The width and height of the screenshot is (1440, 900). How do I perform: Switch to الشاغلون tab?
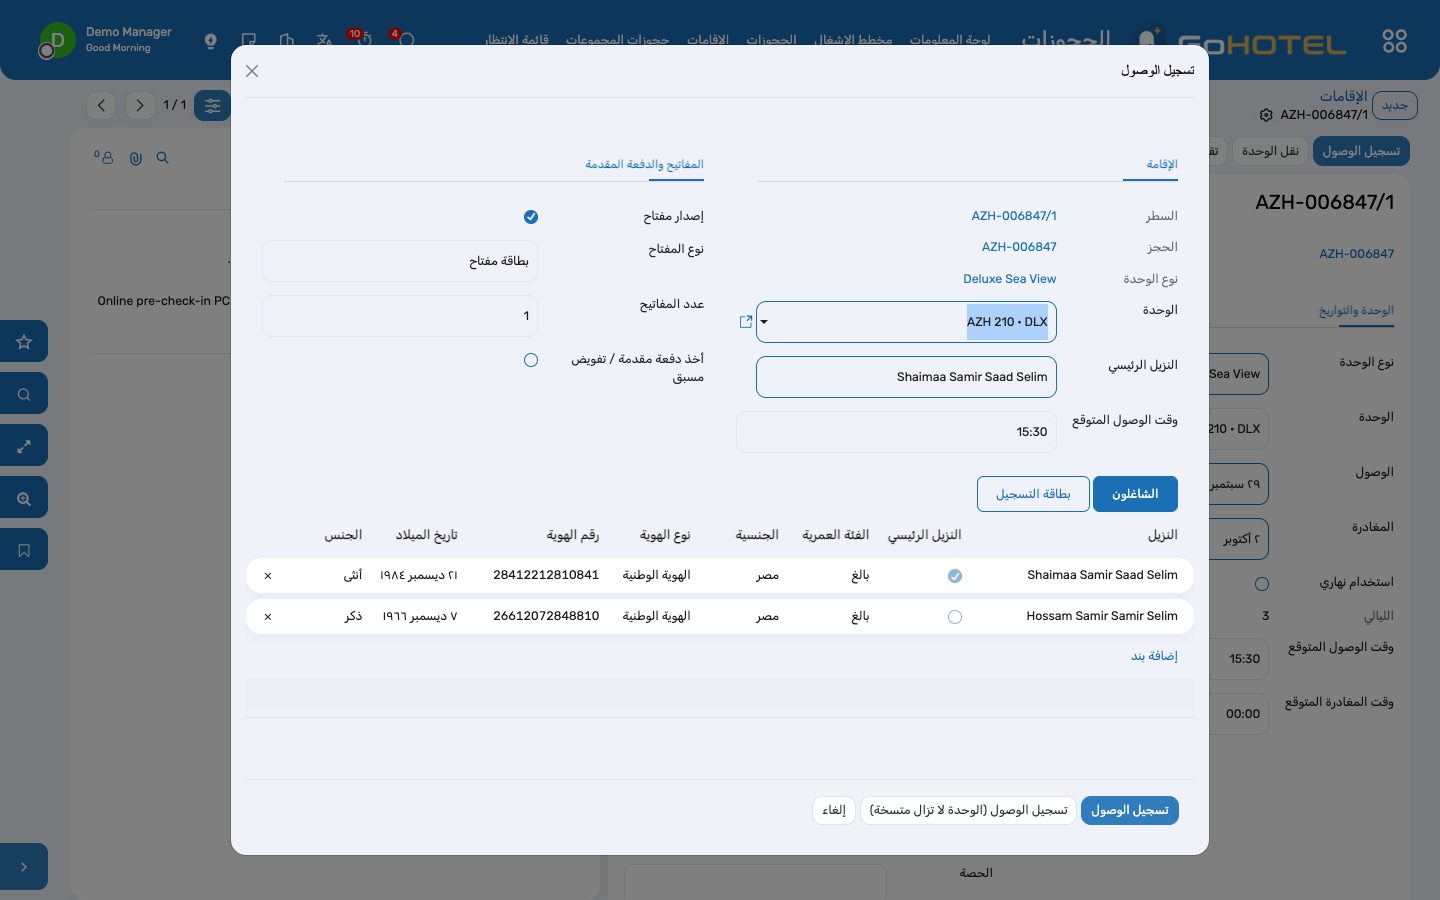point(1135,494)
